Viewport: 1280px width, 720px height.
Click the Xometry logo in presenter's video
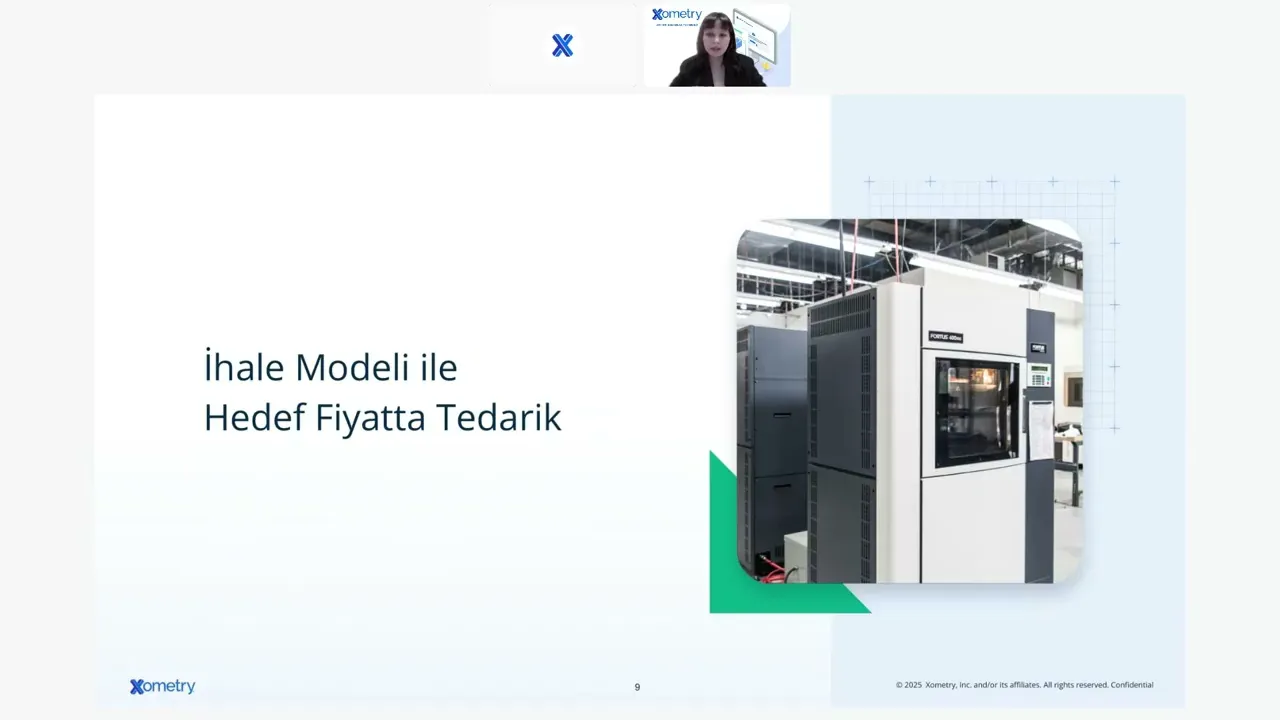(x=676, y=15)
